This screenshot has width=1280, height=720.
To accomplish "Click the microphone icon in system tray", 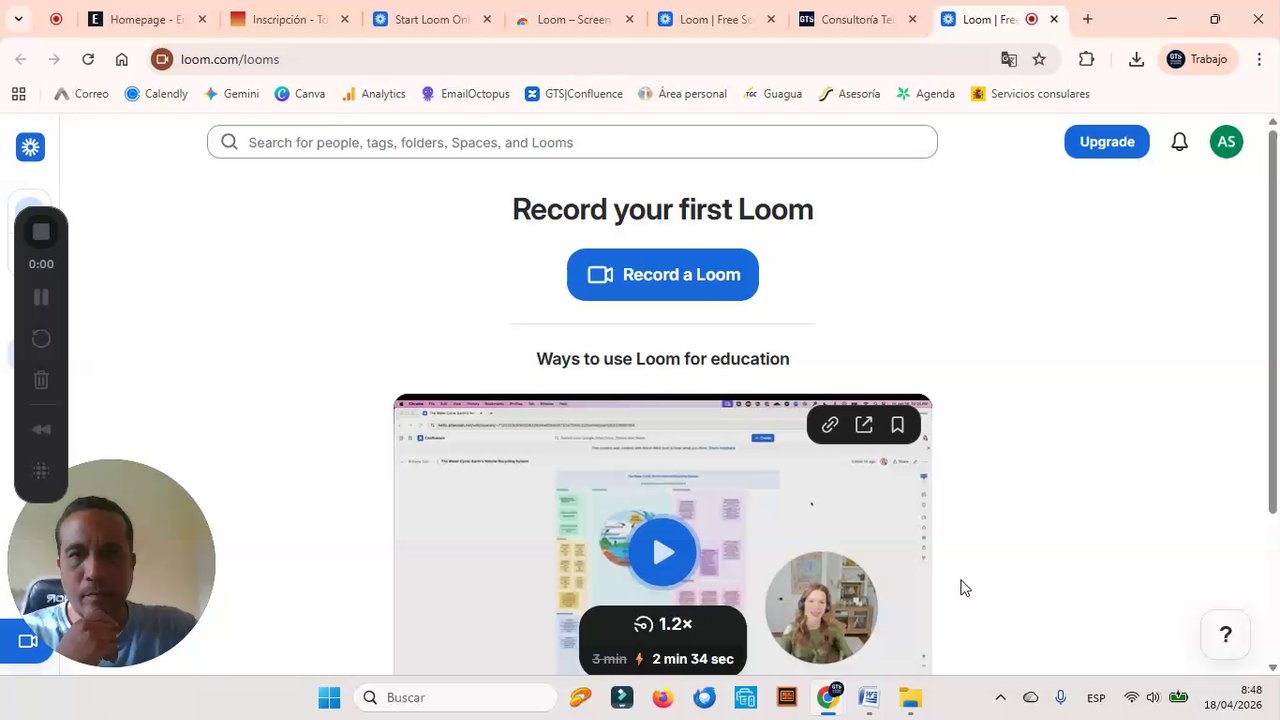I will click(x=1061, y=697).
